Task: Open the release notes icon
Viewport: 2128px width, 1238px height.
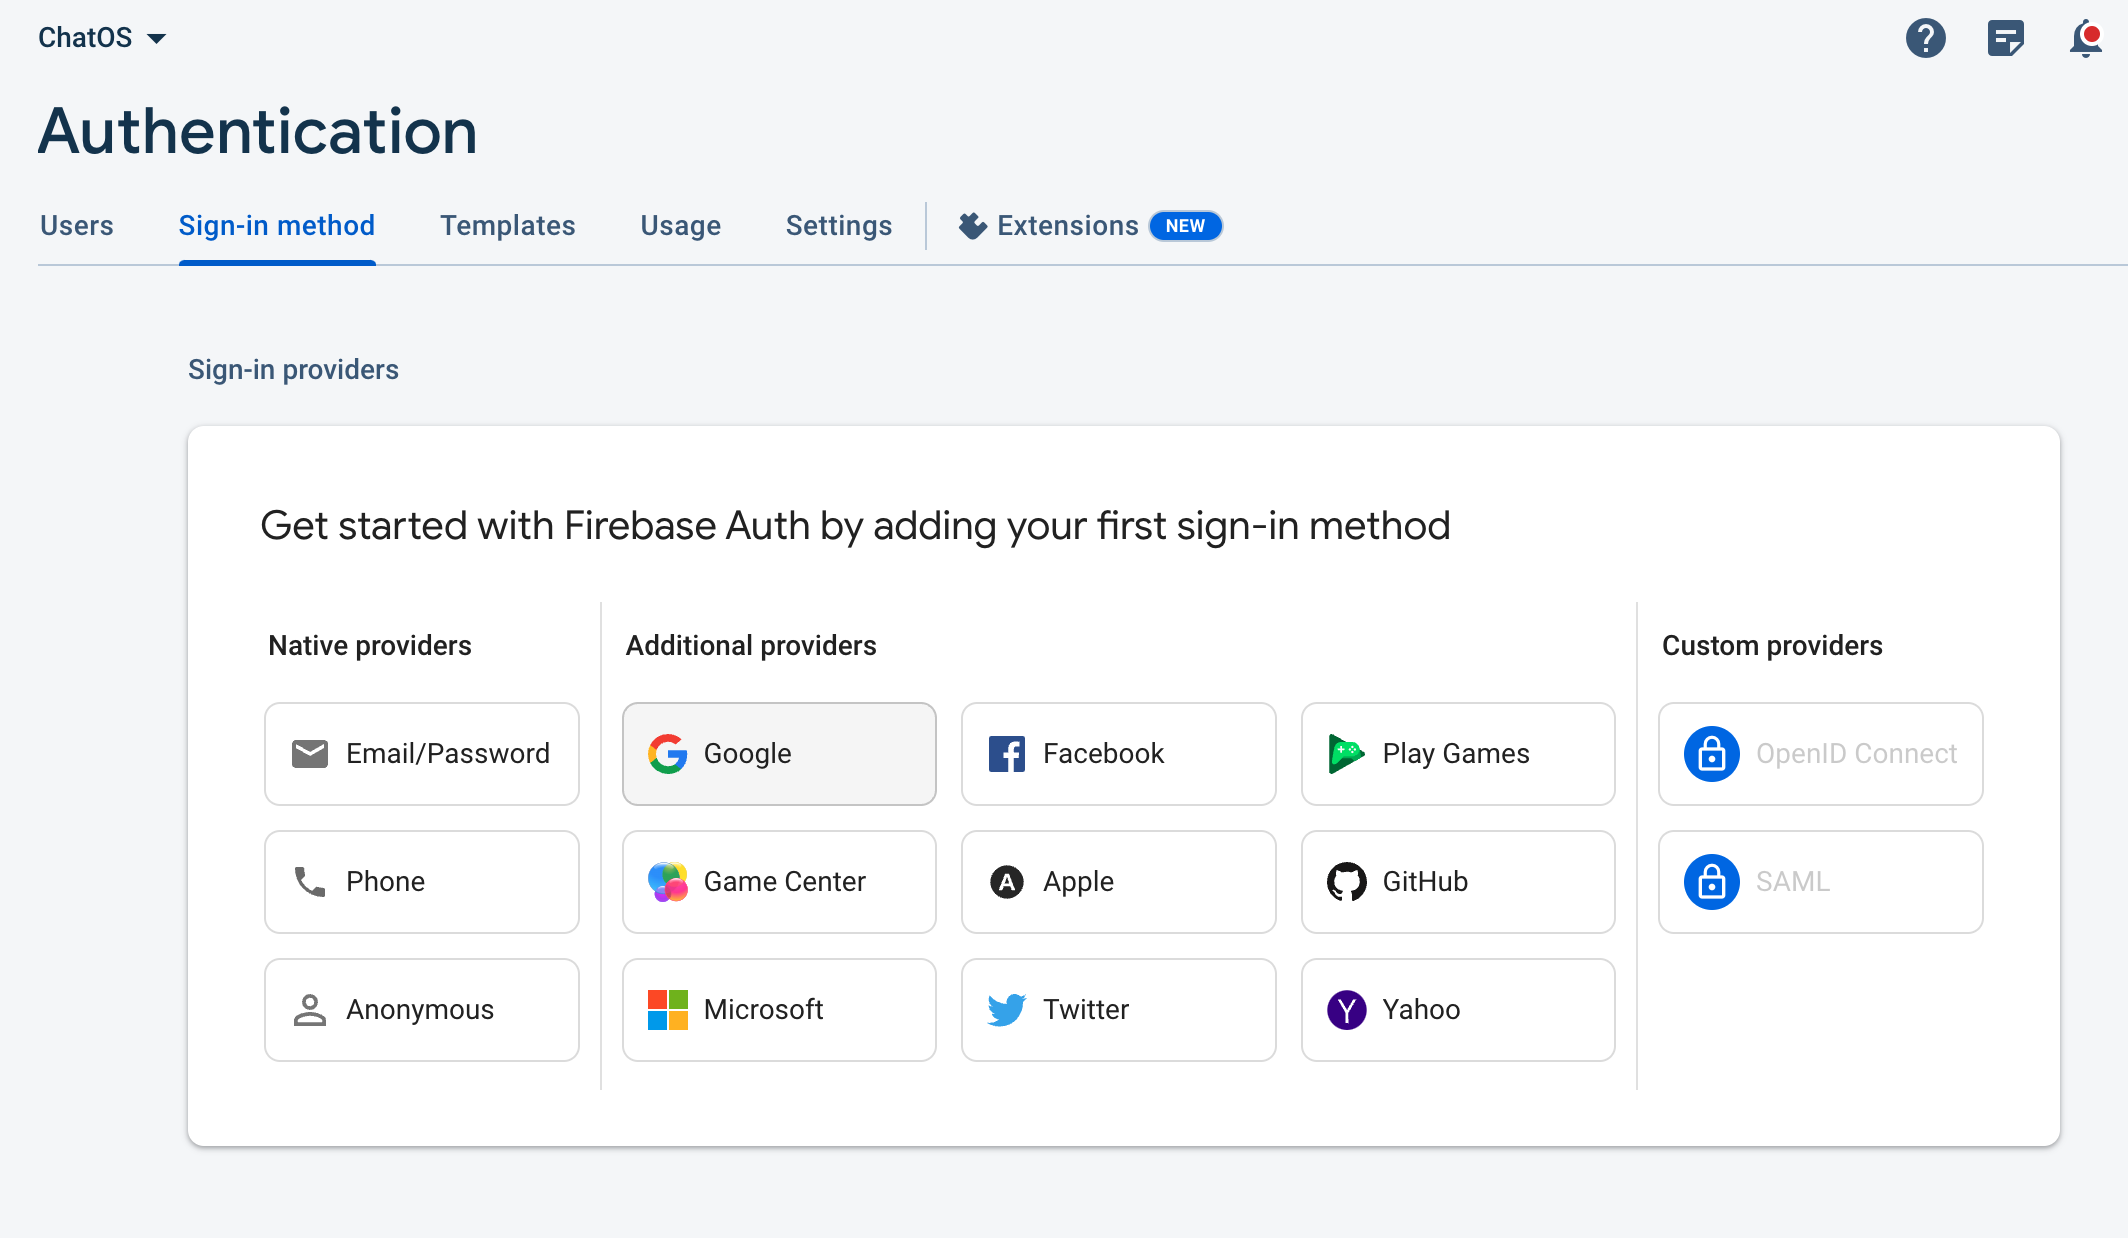Action: [2005, 38]
